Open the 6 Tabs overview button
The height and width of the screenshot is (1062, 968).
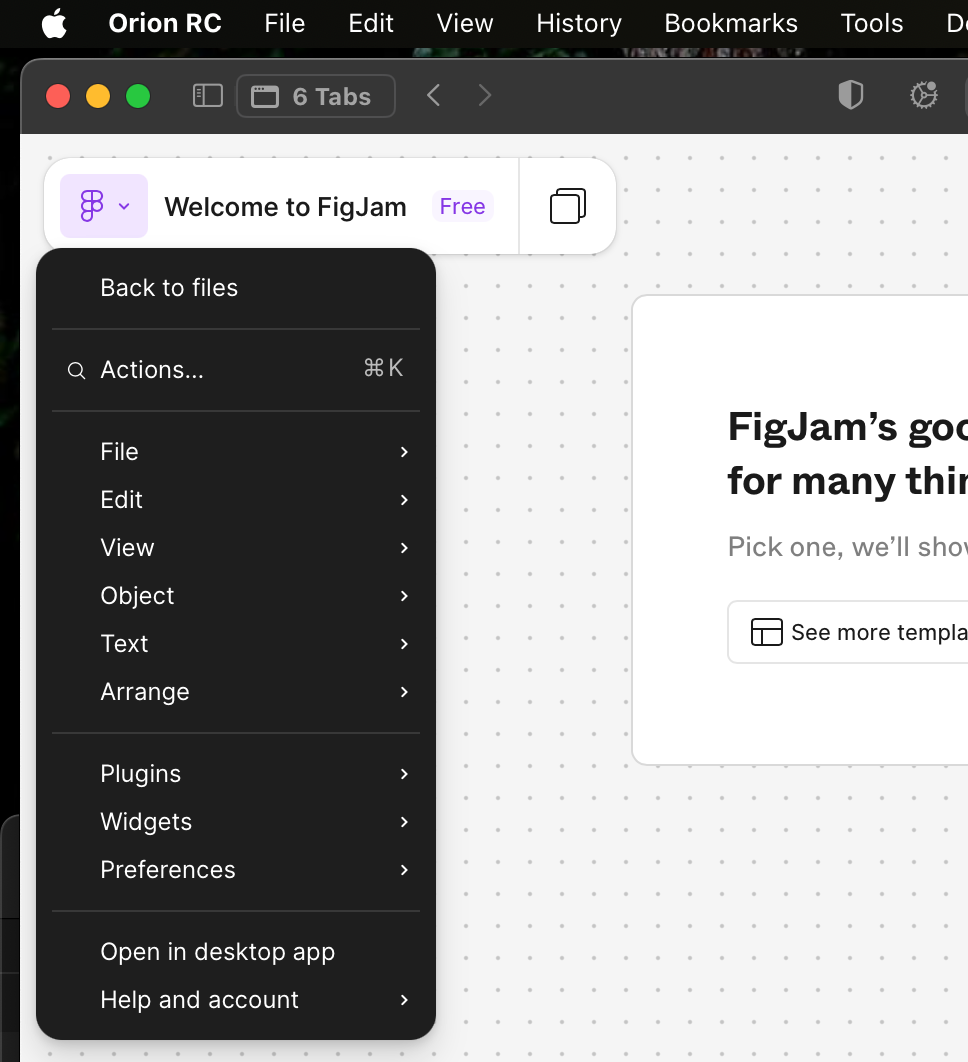(x=315, y=96)
